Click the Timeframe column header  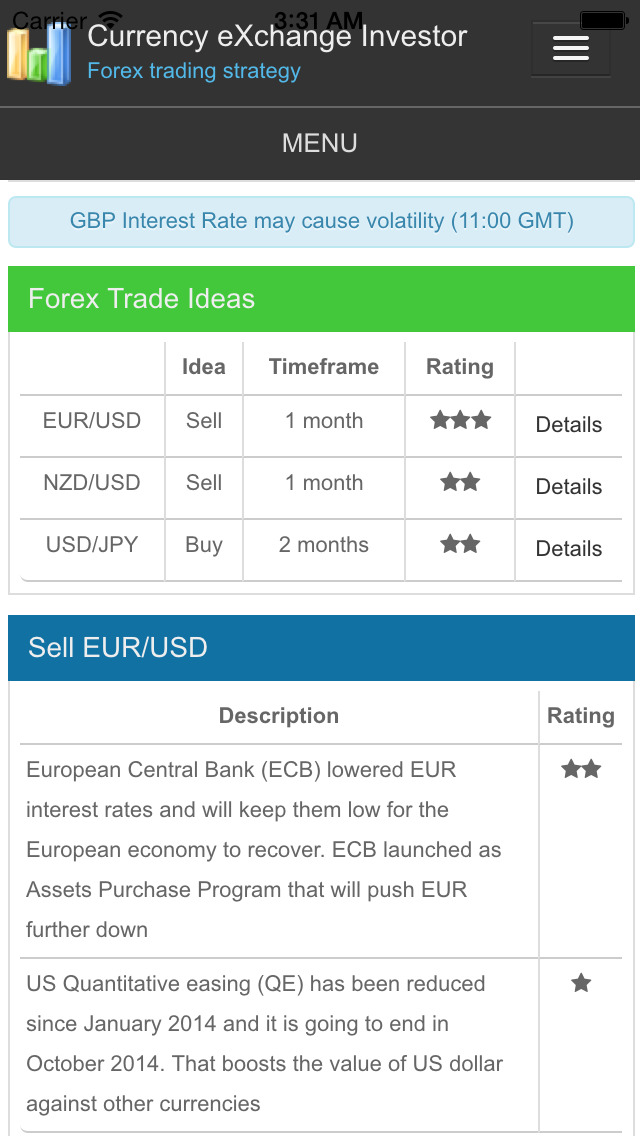[x=323, y=367]
